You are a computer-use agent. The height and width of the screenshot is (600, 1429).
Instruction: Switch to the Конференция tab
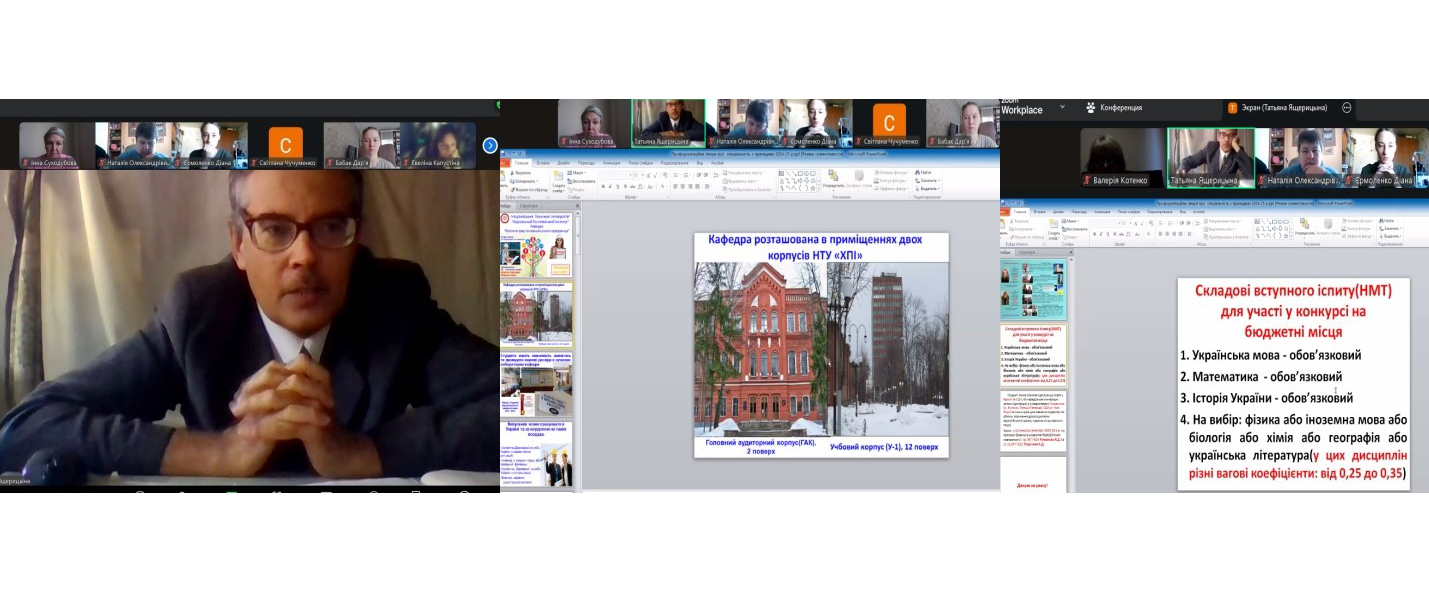tap(1120, 108)
